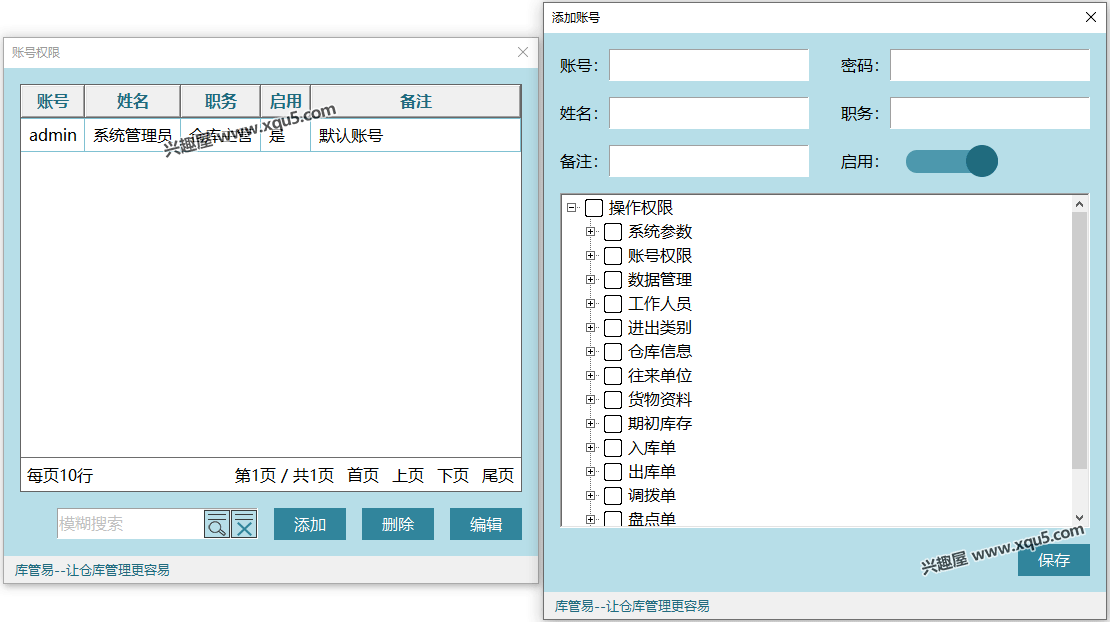
Task: Select the 盘点单 tree item
Action: 652,519
